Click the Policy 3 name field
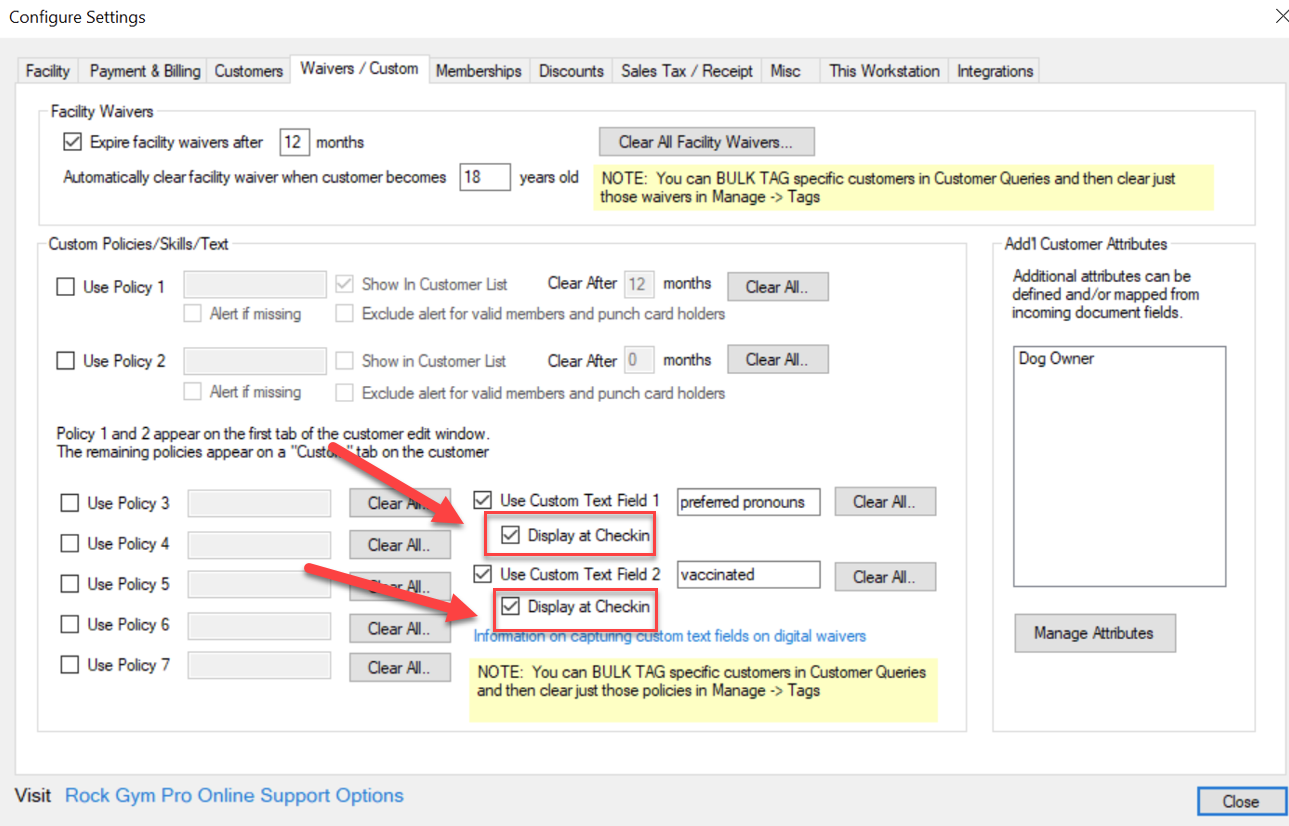Viewport: 1289px width, 826px height. click(259, 503)
